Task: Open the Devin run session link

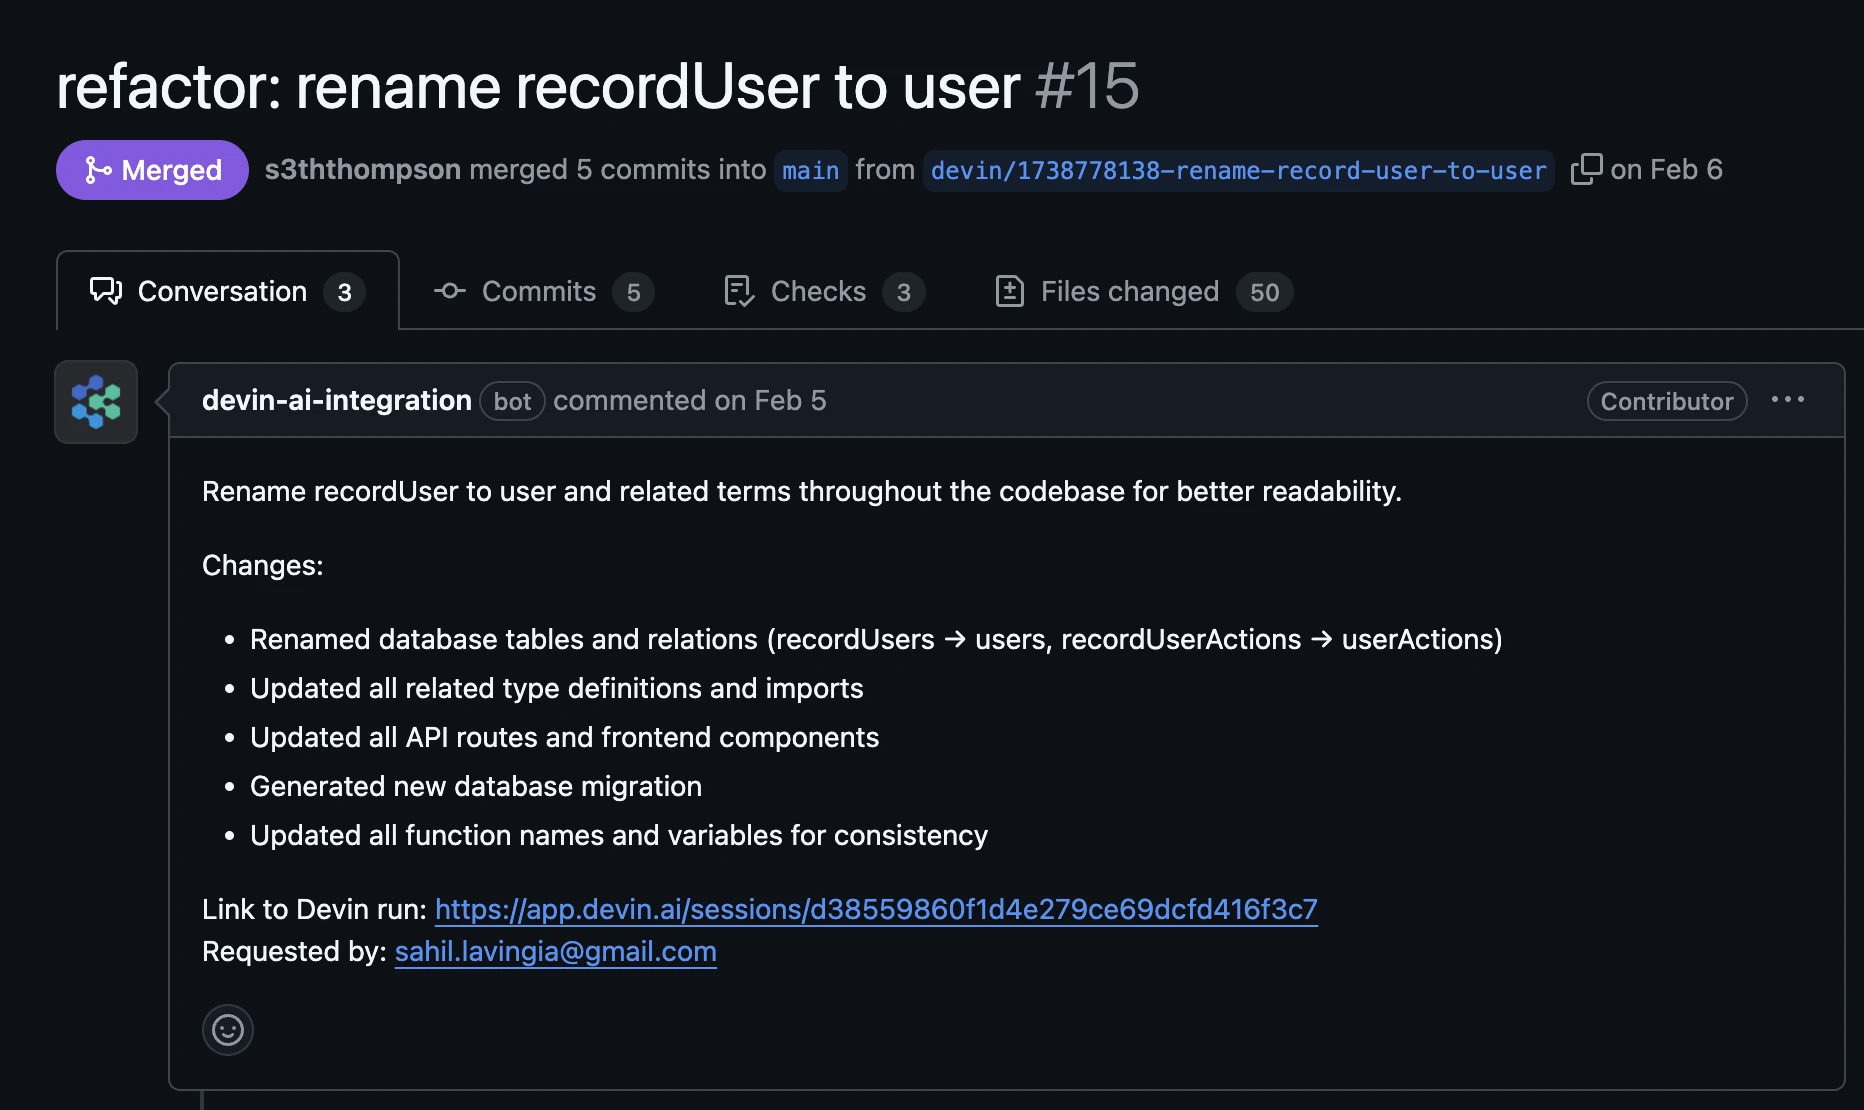Action: pyautogui.click(x=876, y=909)
